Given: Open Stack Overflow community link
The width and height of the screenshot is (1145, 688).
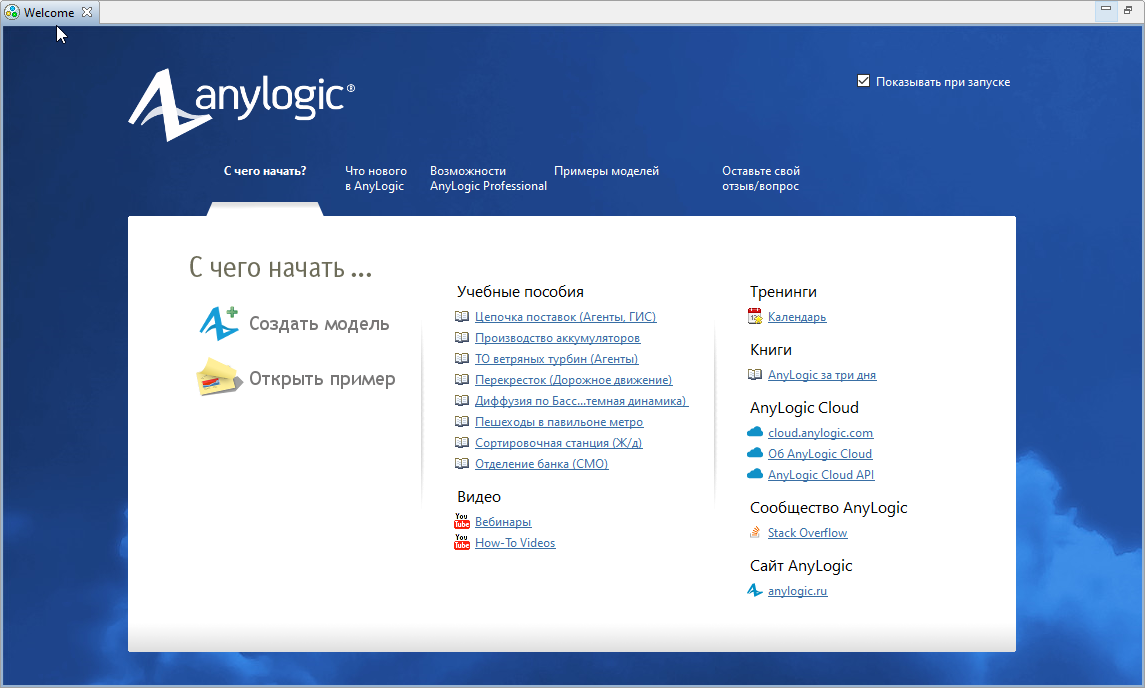Looking at the screenshot, I should (807, 533).
